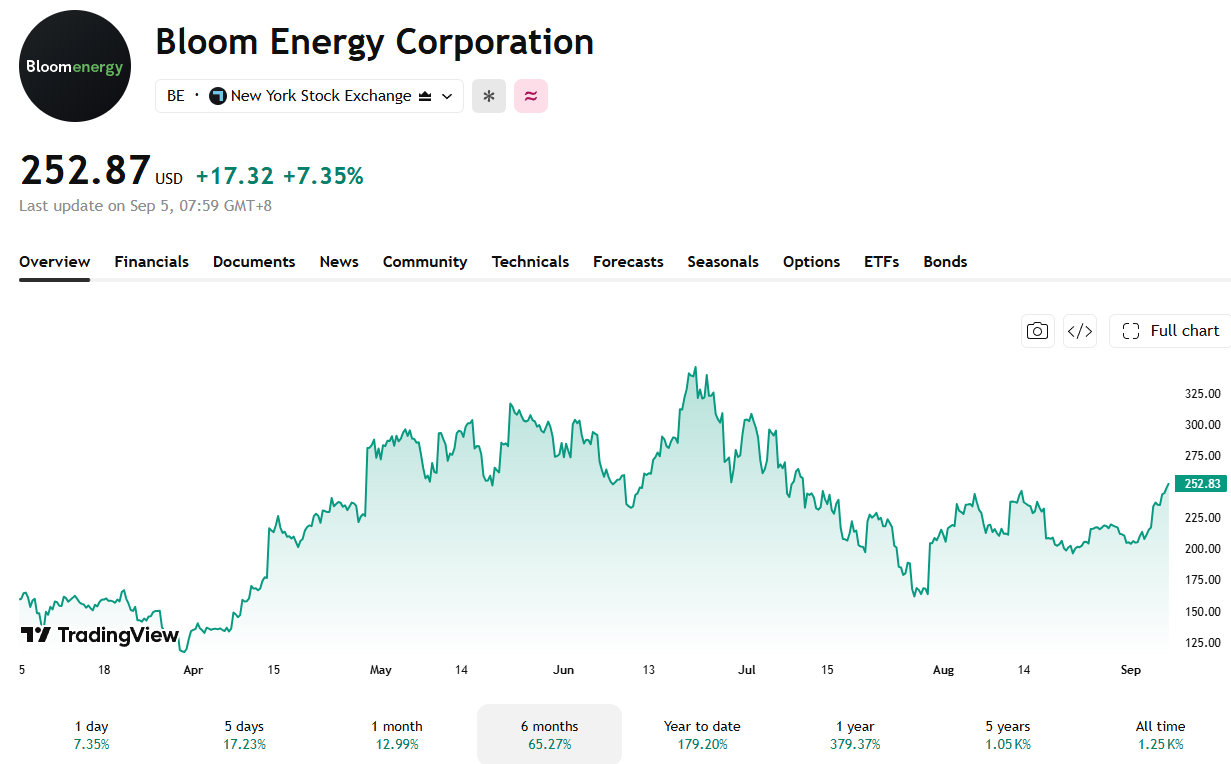Image resolution: width=1231 pixels, height=764 pixels.
Task: Select the 6 months range
Action: pyautogui.click(x=549, y=735)
